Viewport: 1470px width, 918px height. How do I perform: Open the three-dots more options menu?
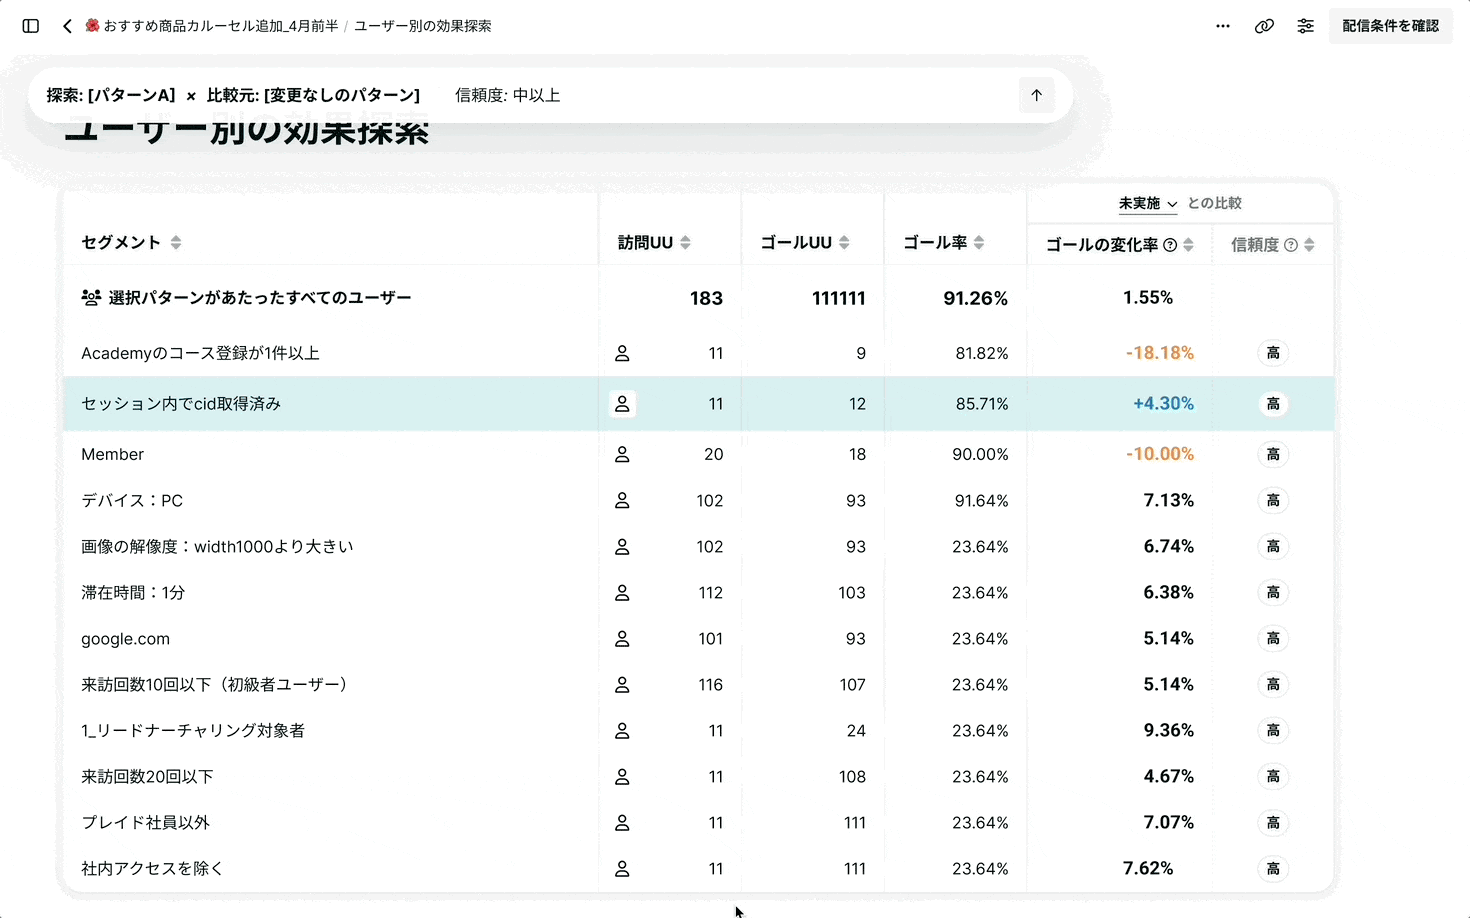click(x=1223, y=26)
